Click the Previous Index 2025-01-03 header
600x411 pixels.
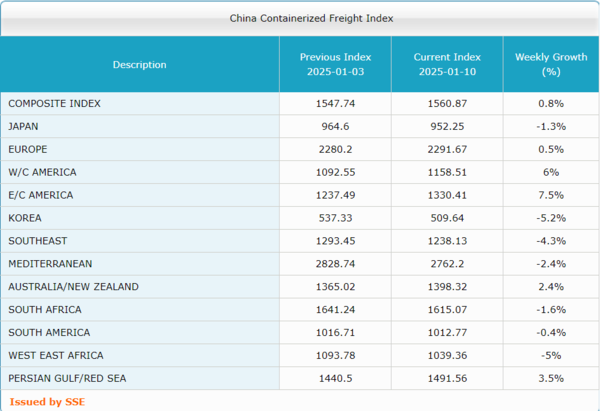click(x=335, y=65)
